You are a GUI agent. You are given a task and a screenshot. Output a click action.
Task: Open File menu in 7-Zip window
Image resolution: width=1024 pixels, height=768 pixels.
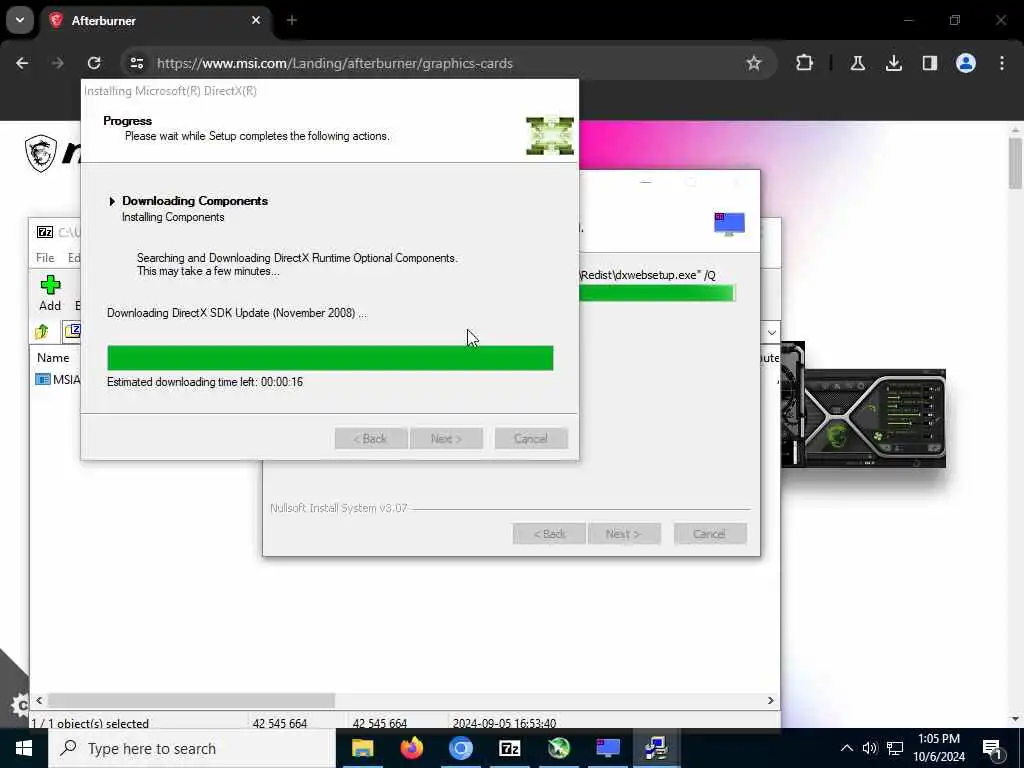[x=45, y=258]
